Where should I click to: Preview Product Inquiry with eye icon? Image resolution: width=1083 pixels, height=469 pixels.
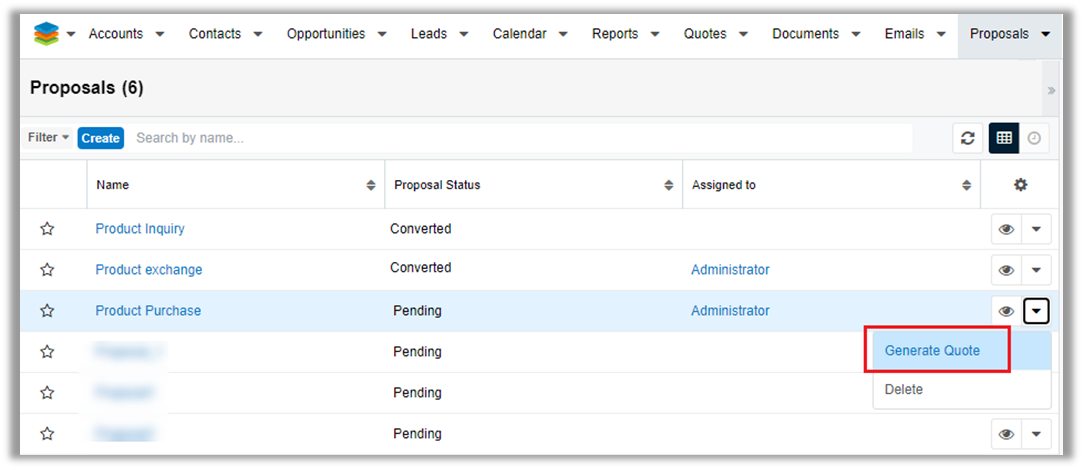(x=1006, y=229)
